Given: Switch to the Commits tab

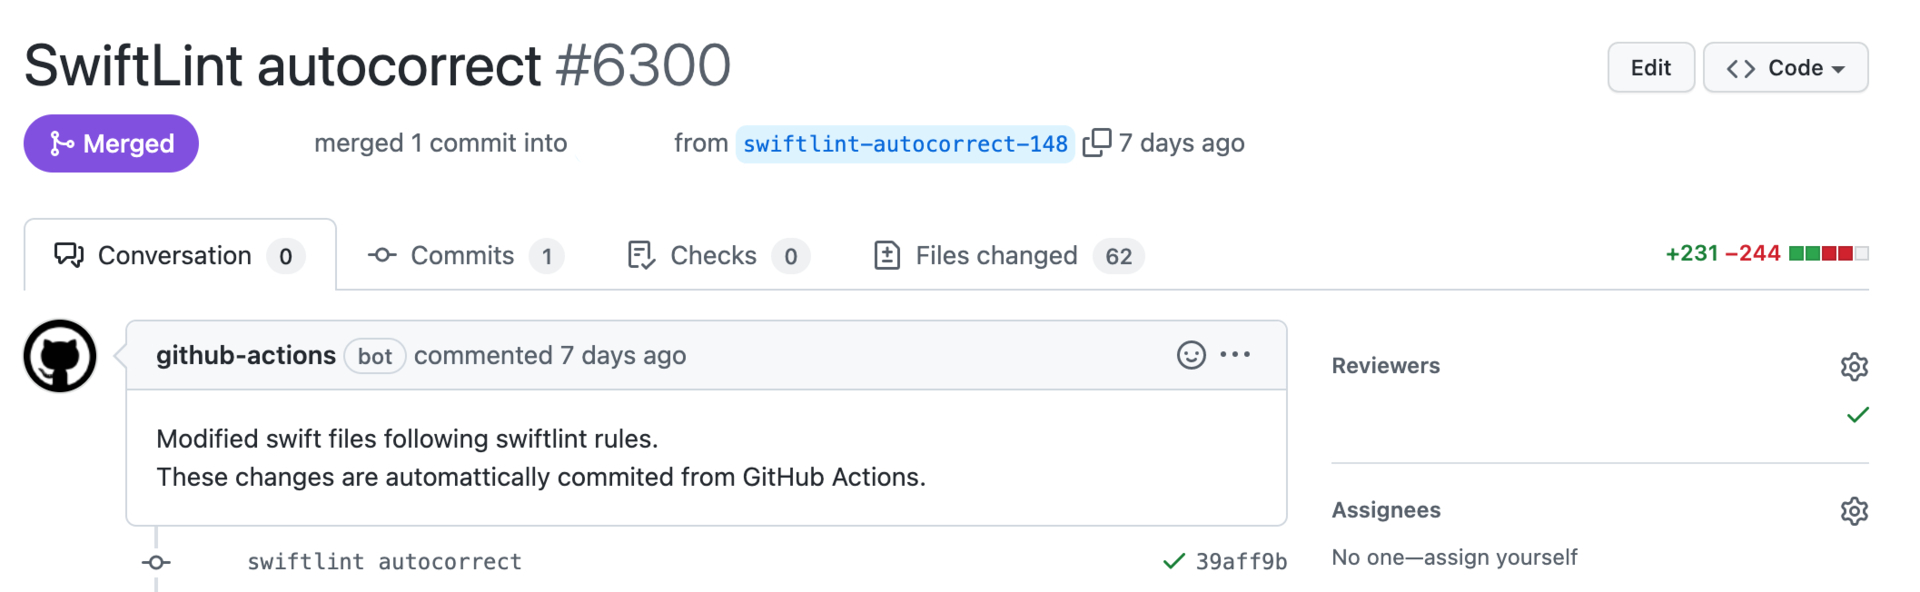Looking at the screenshot, I should [462, 255].
